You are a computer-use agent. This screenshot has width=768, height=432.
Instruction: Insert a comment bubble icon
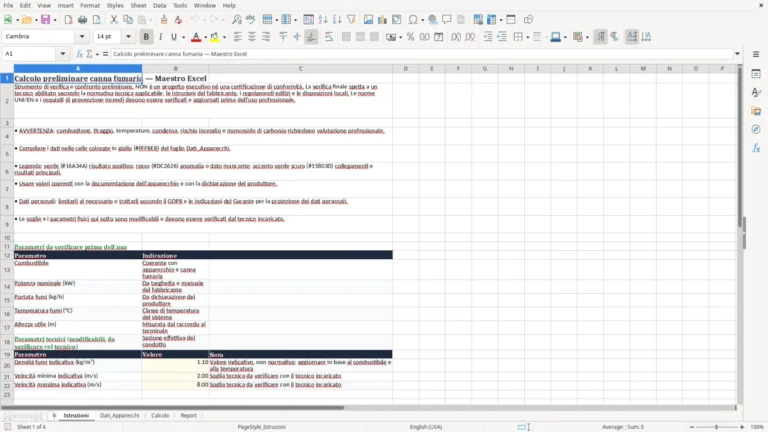click(447, 20)
